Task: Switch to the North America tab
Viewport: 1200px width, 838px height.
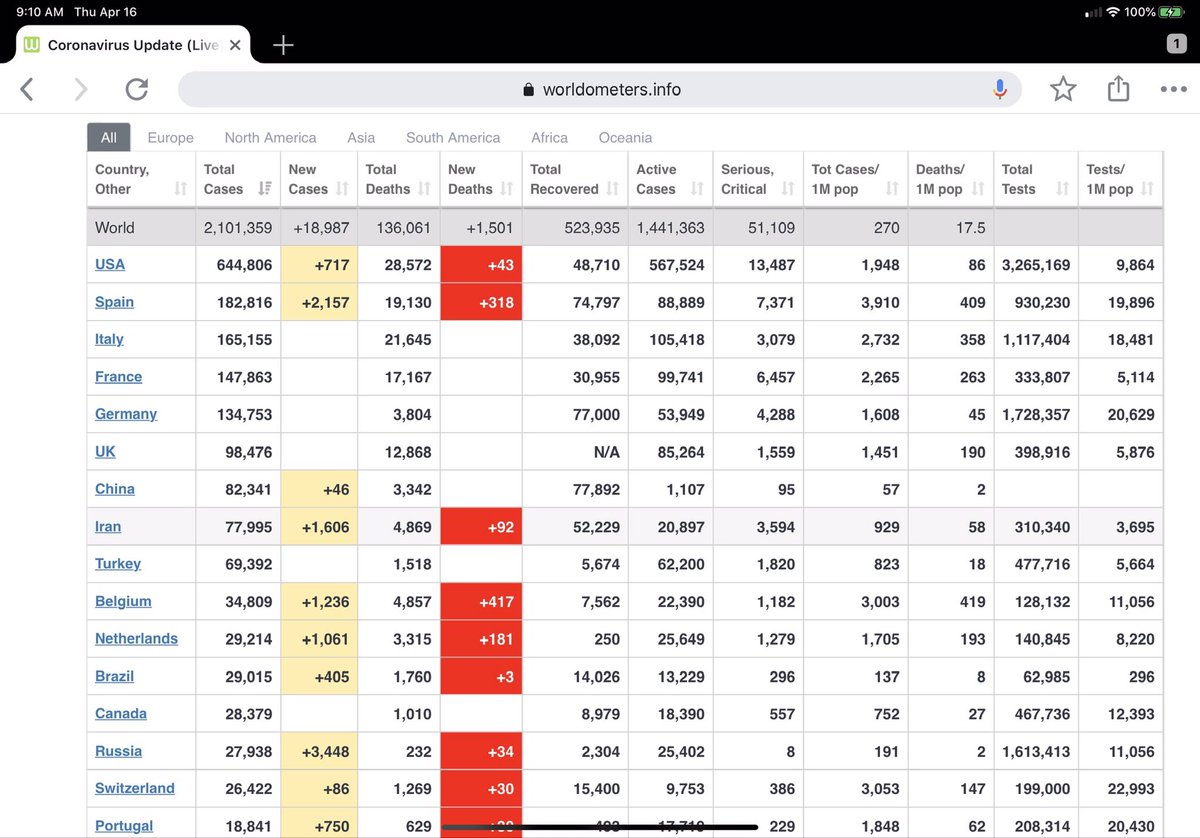Action: (270, 138)
